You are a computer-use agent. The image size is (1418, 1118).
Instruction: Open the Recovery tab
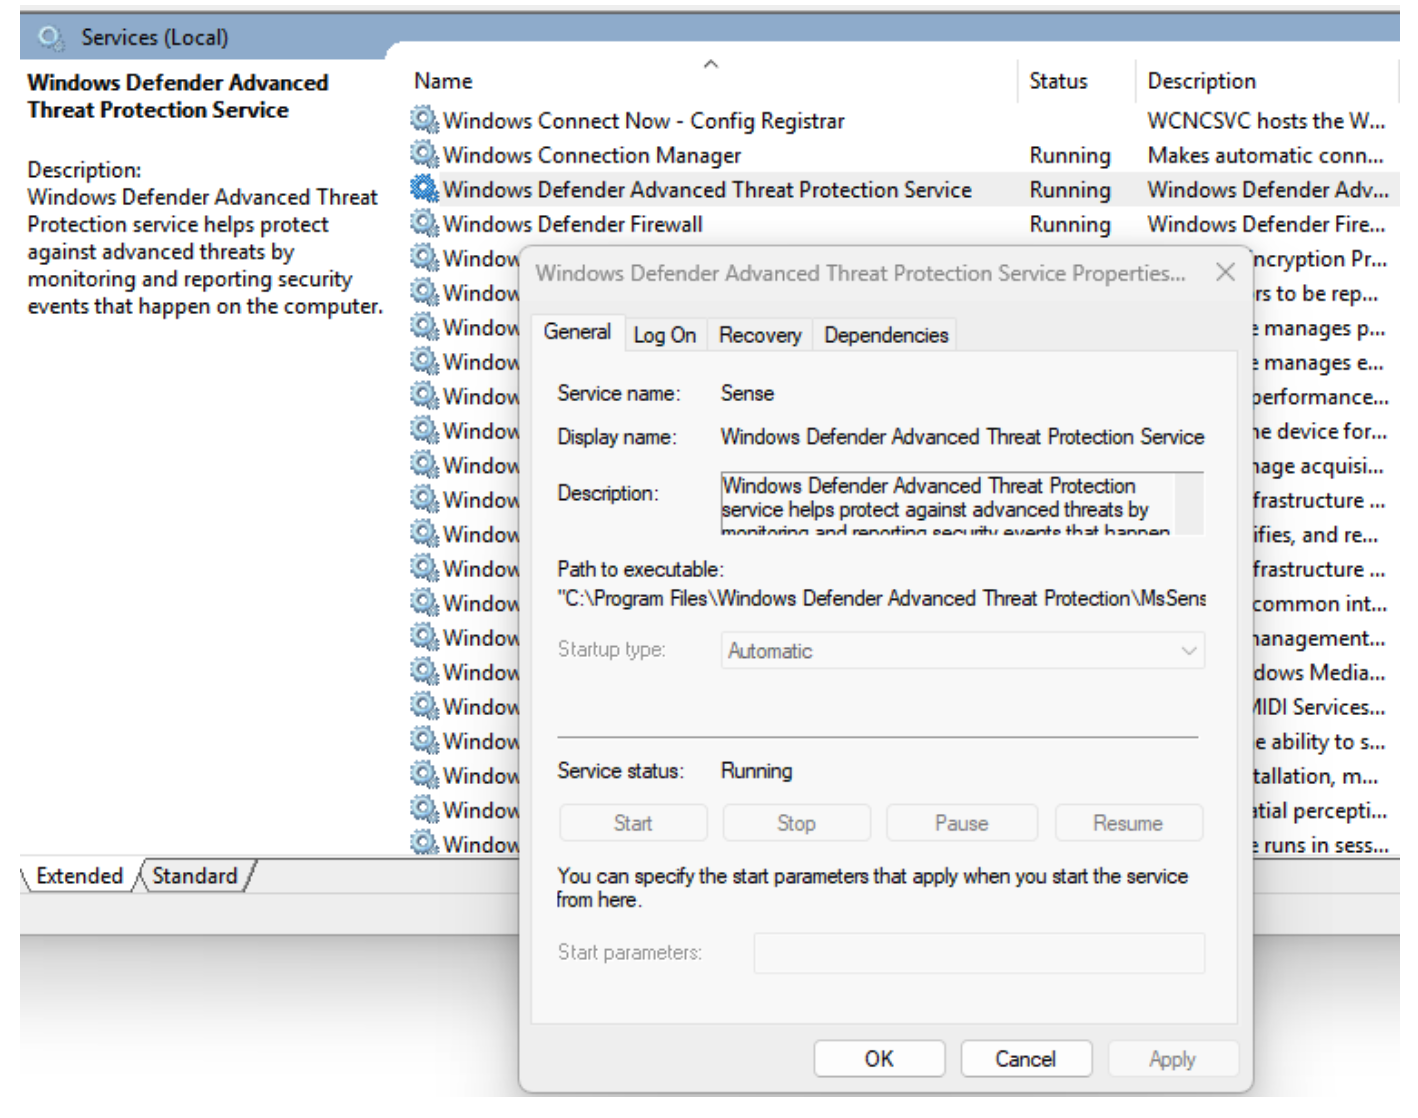click(760, 335)
